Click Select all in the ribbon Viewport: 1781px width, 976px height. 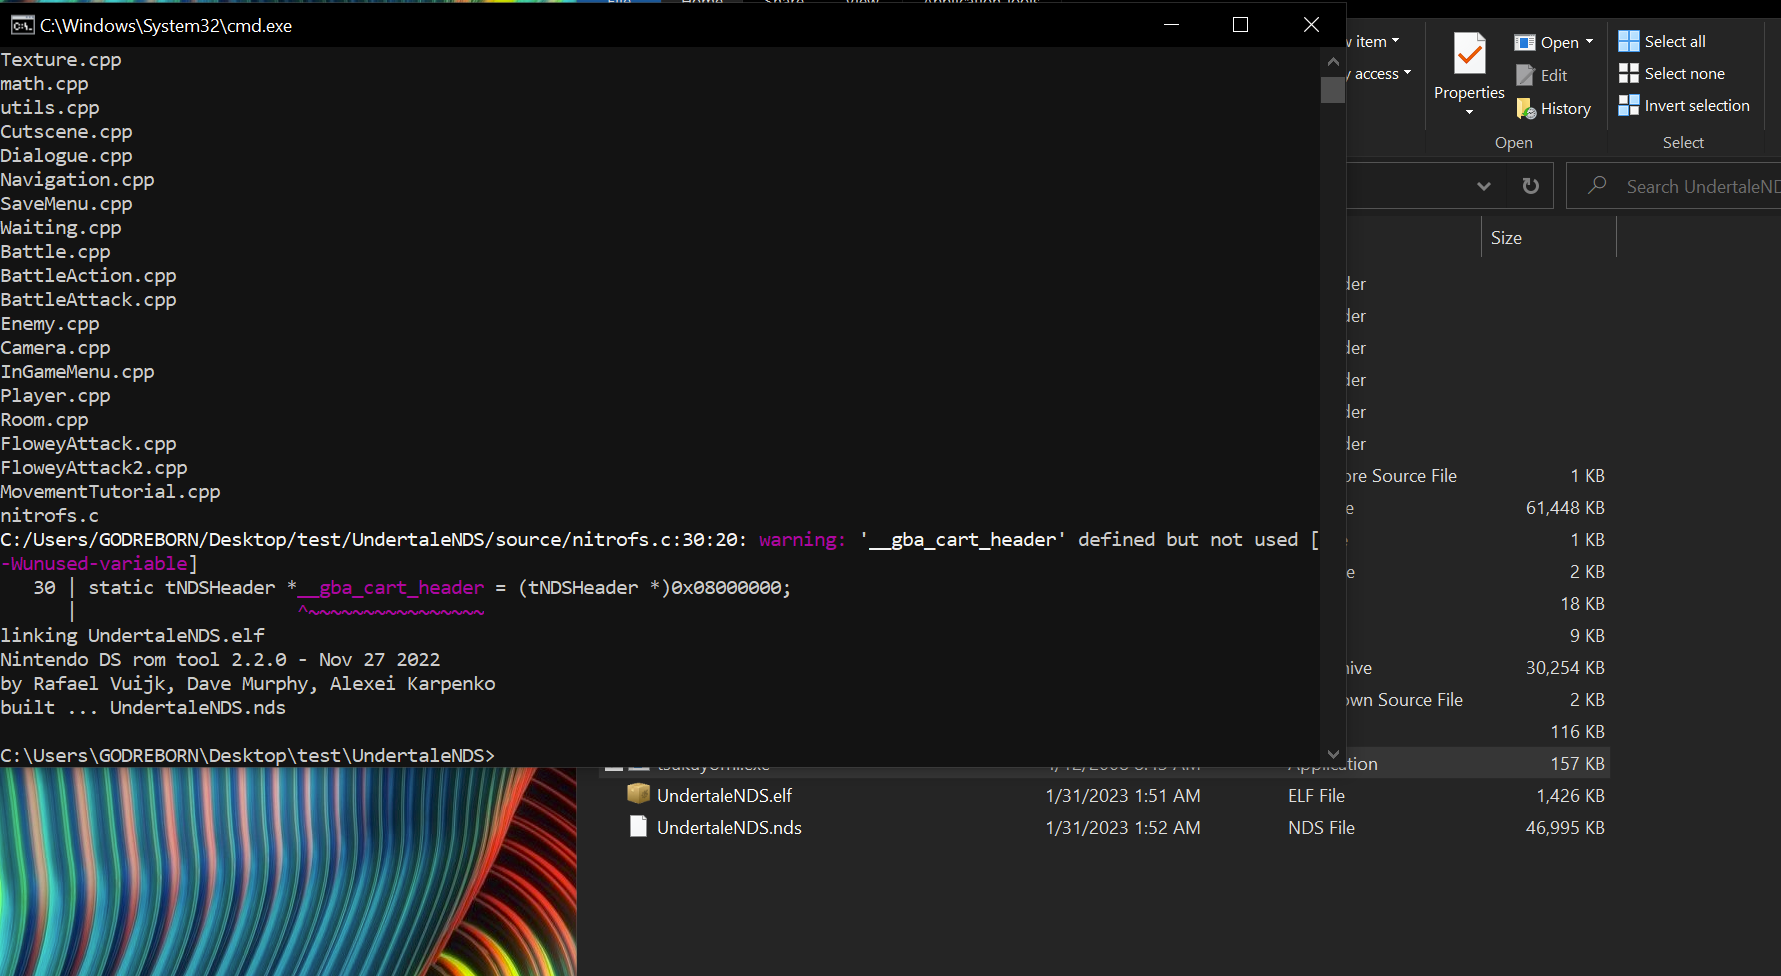[1662, 41]
